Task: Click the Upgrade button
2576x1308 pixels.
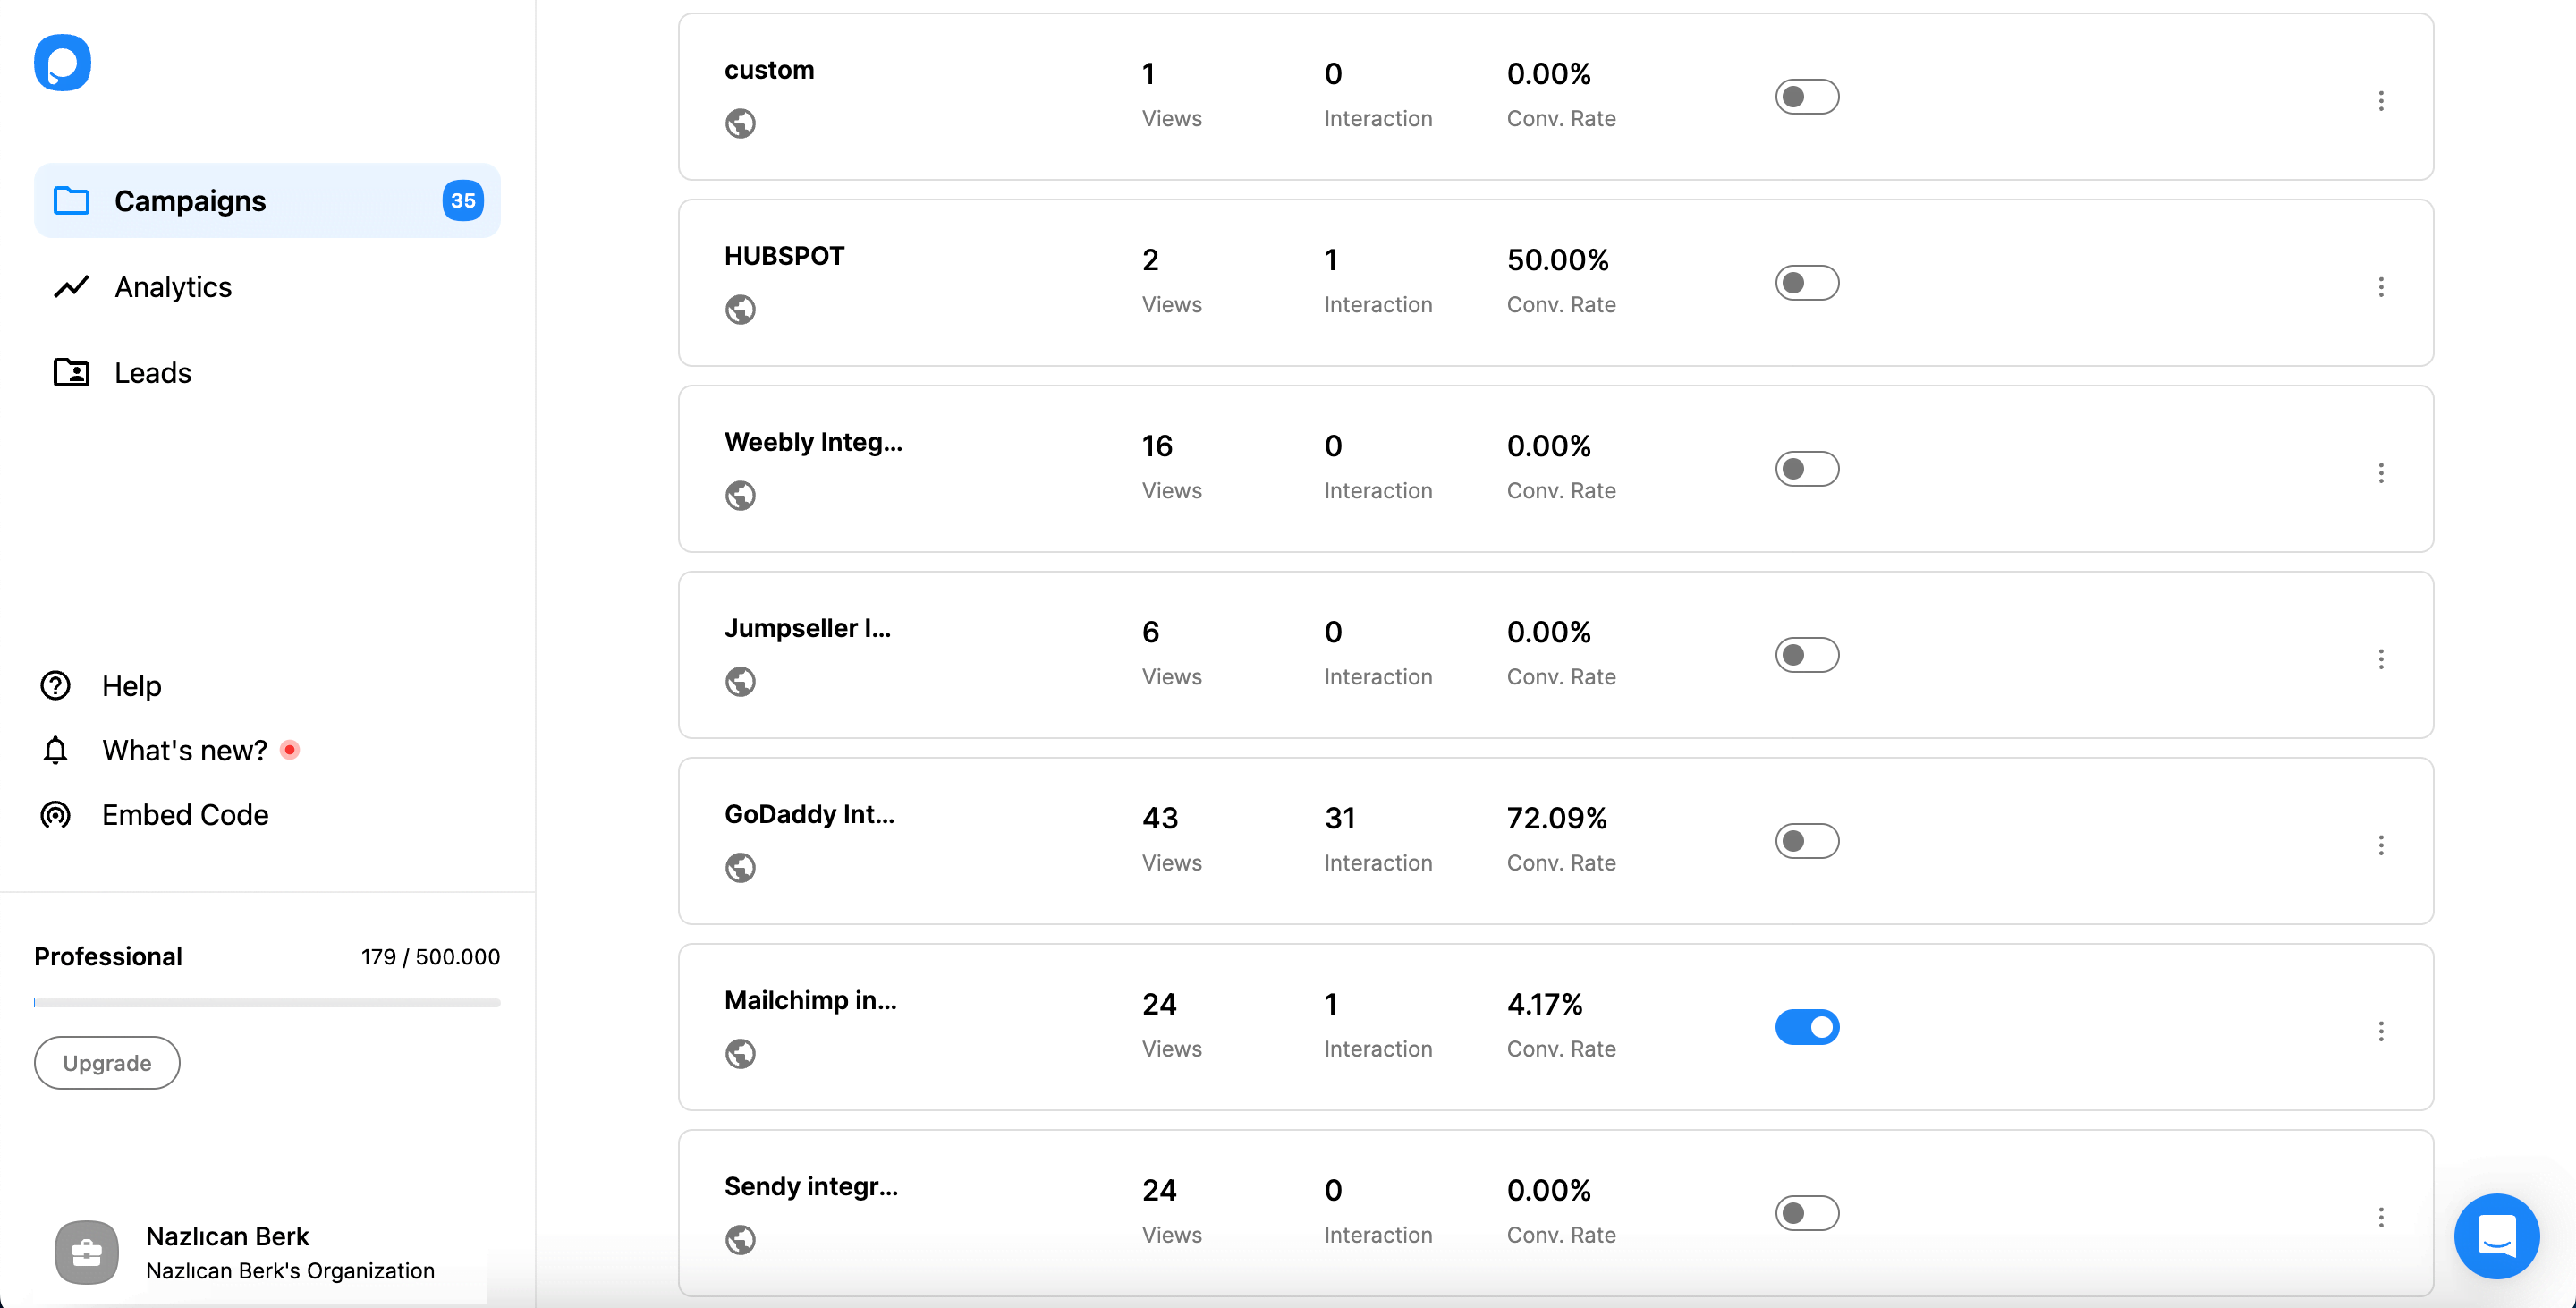Action: tap(106, 1063)
